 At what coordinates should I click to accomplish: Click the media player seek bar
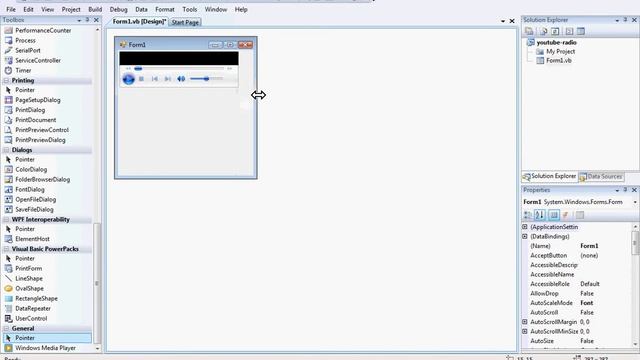pyautogui.click(x=179, y=69)
